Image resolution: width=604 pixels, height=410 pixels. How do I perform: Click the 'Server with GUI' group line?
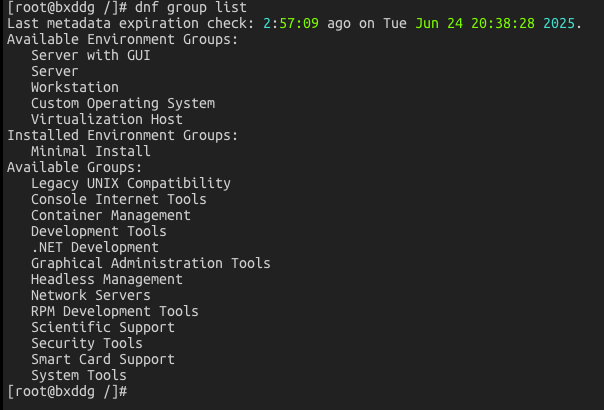(x=91, y=55)
